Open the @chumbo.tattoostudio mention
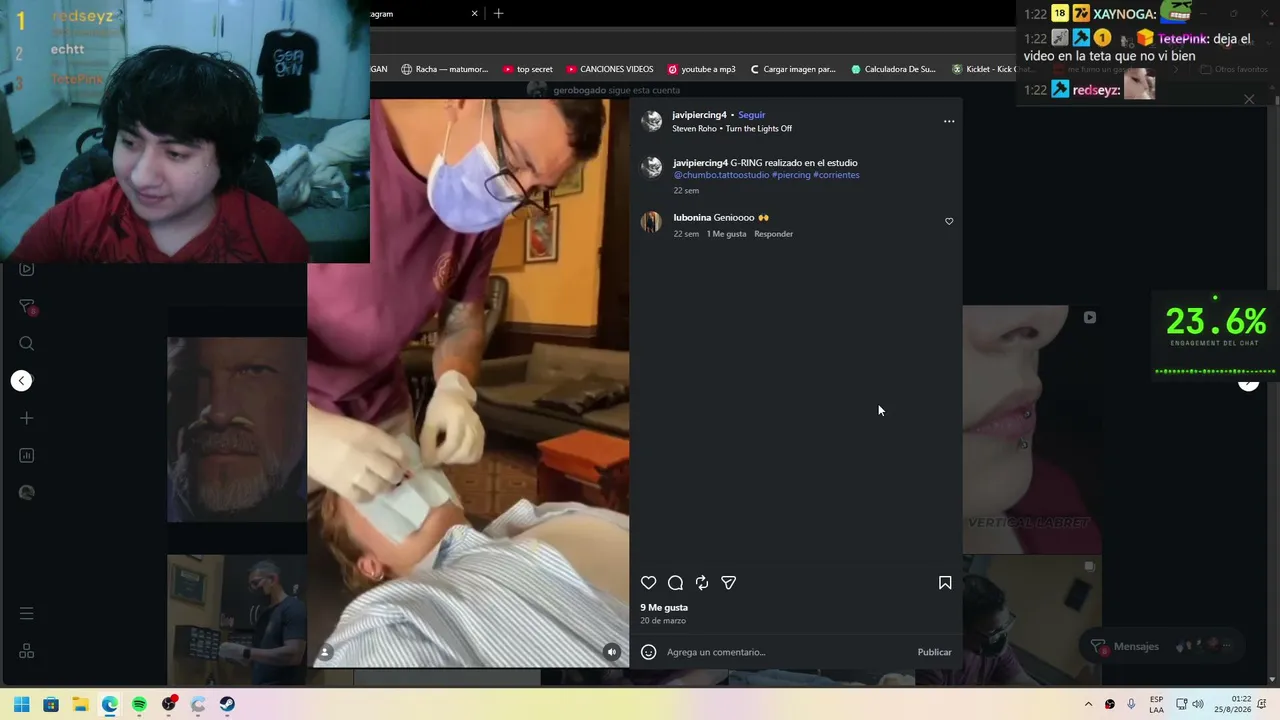The image size is (1280, 720). tap(721, 175)
